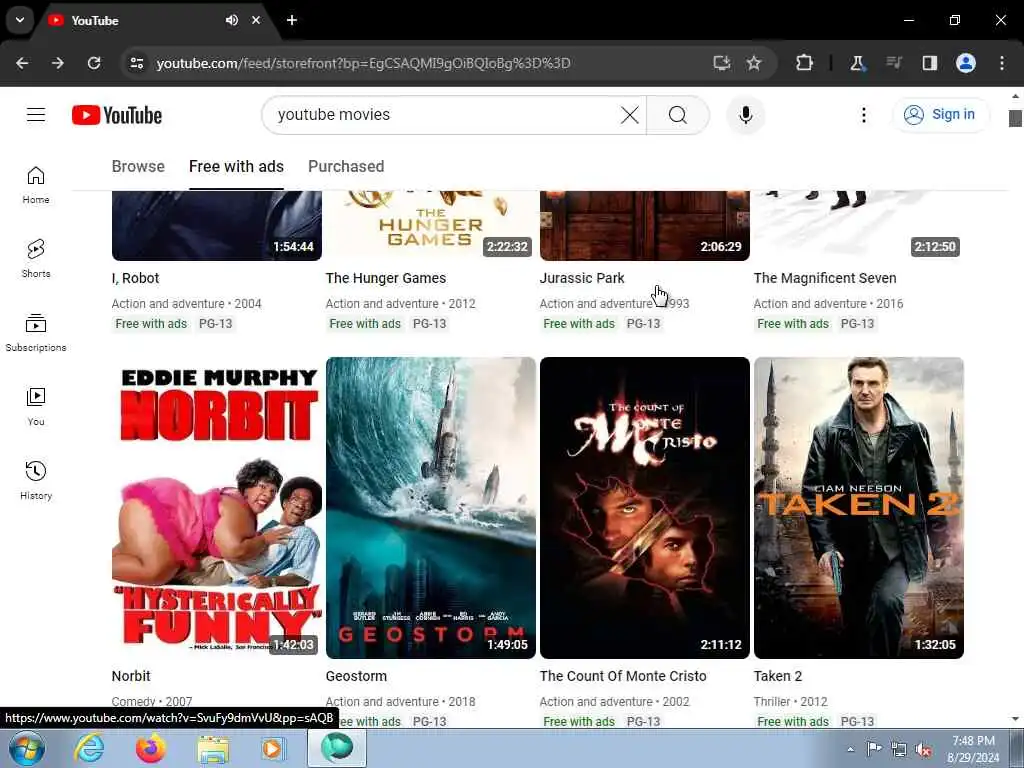Toggle Chrome side panel
The width and height of the screenshot is (1024, 768).
[x=930, y=63]
